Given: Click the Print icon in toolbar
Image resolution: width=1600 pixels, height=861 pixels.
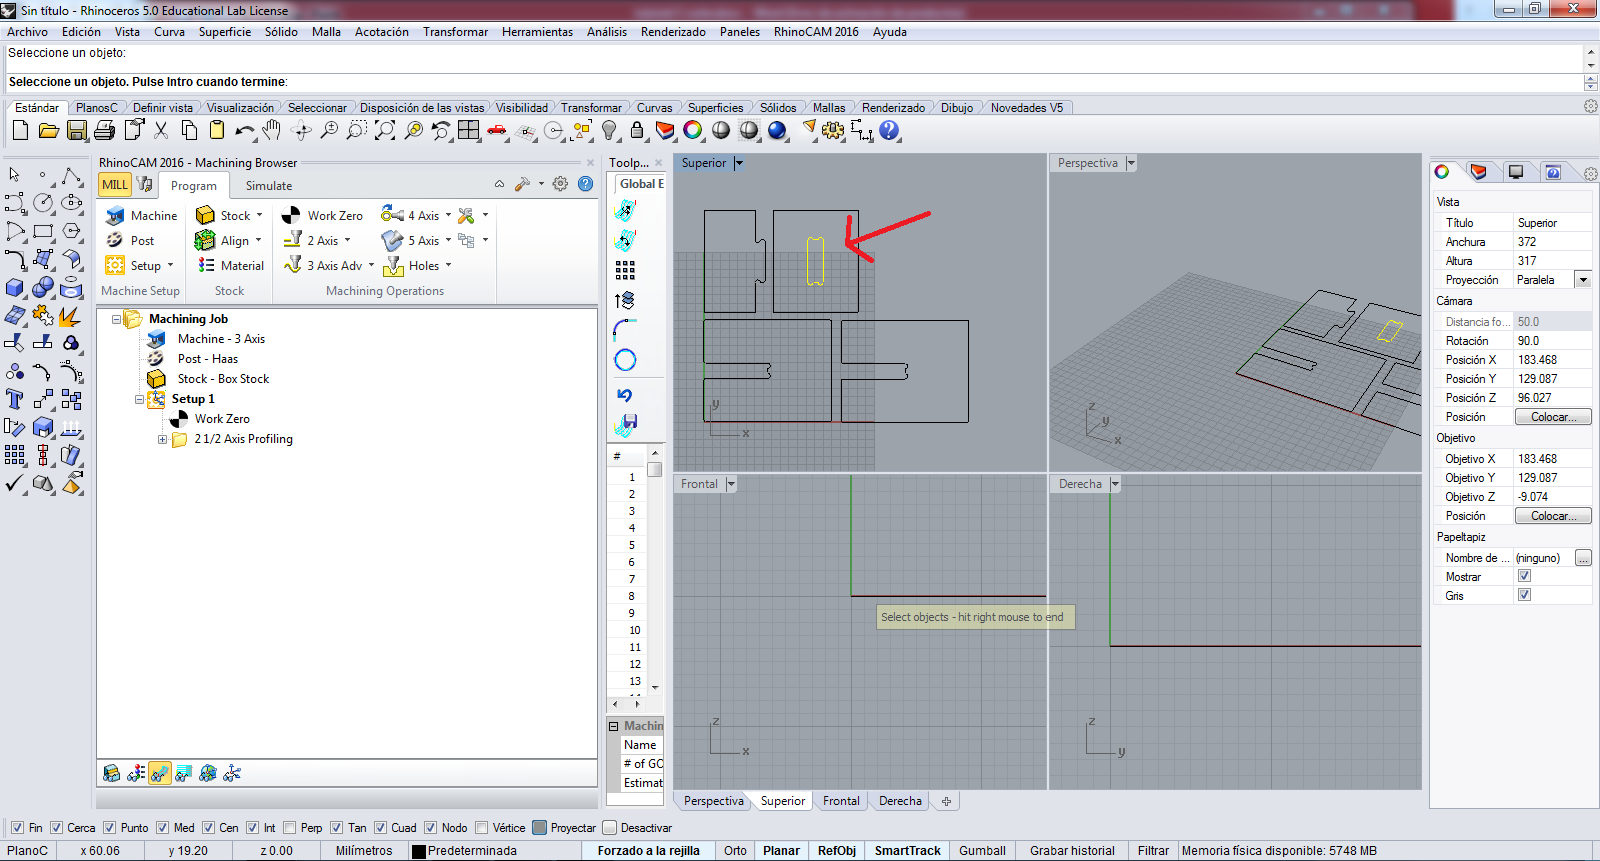Looking at the screenshot, I should click(x=104, y=130).
